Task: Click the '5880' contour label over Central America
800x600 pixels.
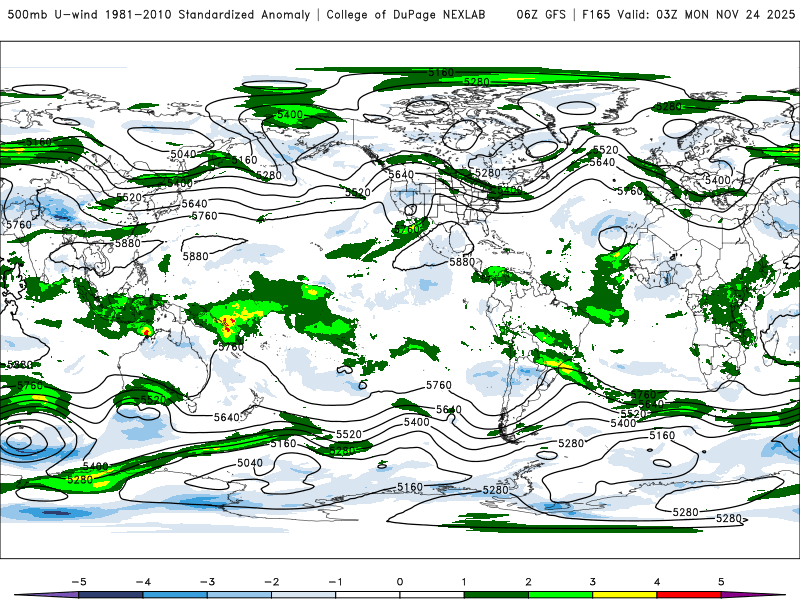Action: [462, 262]
